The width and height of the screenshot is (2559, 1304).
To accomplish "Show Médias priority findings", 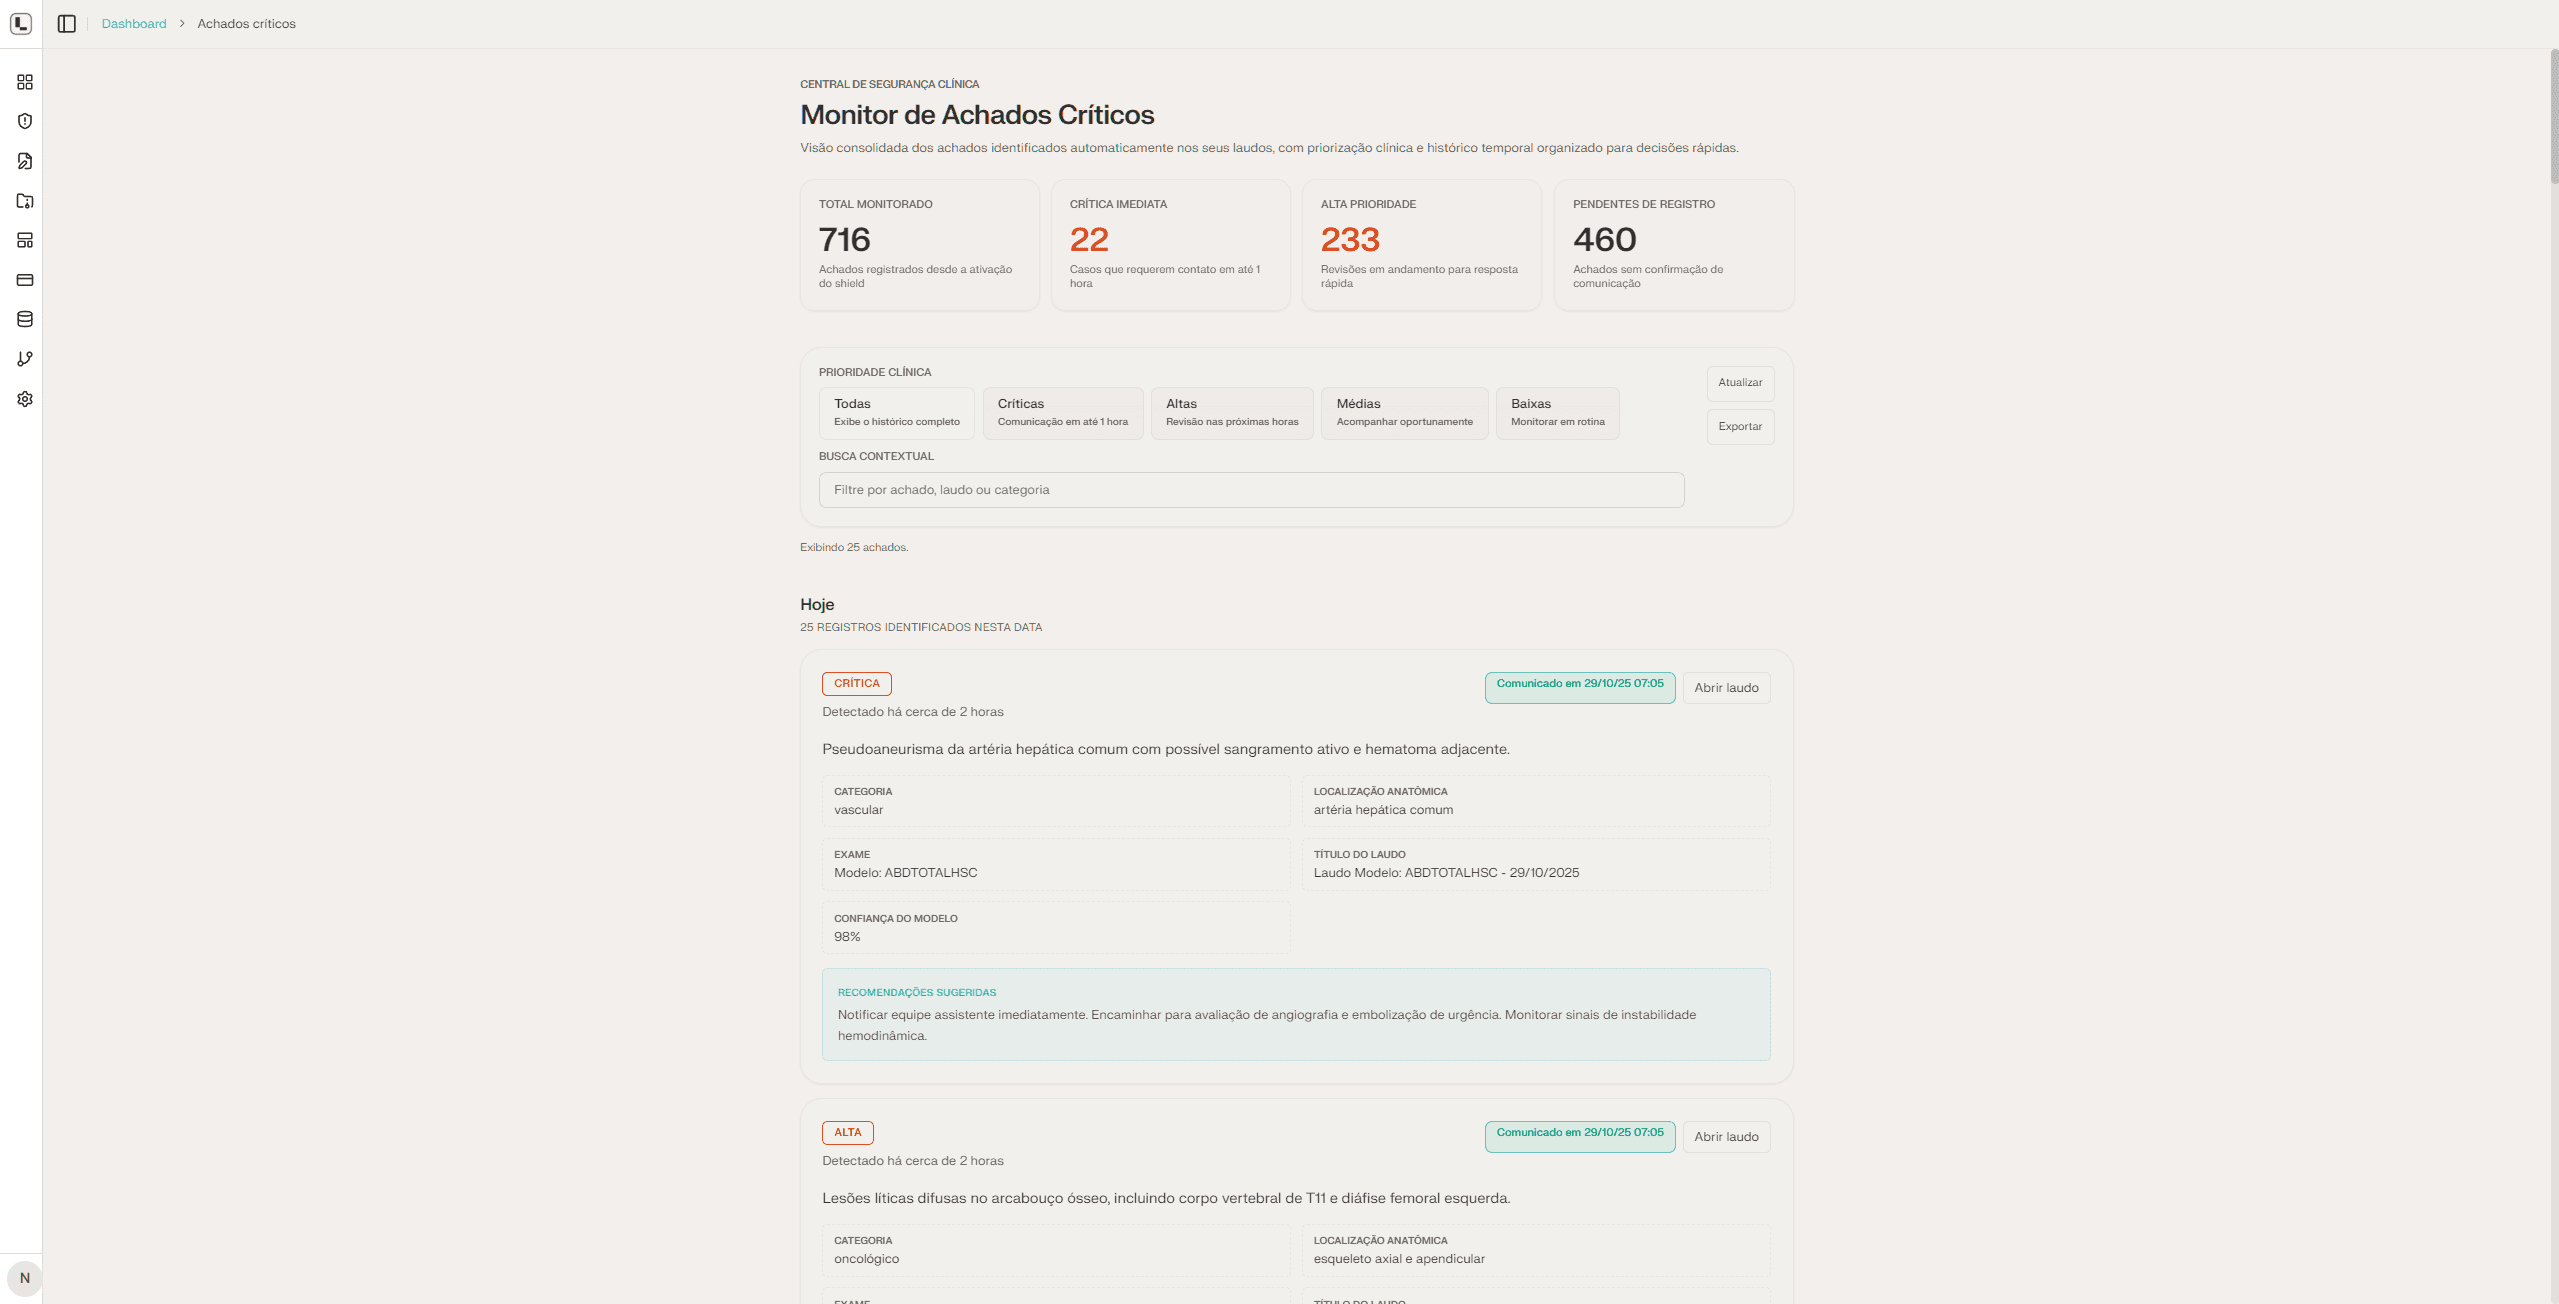I will (x=1404, y=412).
